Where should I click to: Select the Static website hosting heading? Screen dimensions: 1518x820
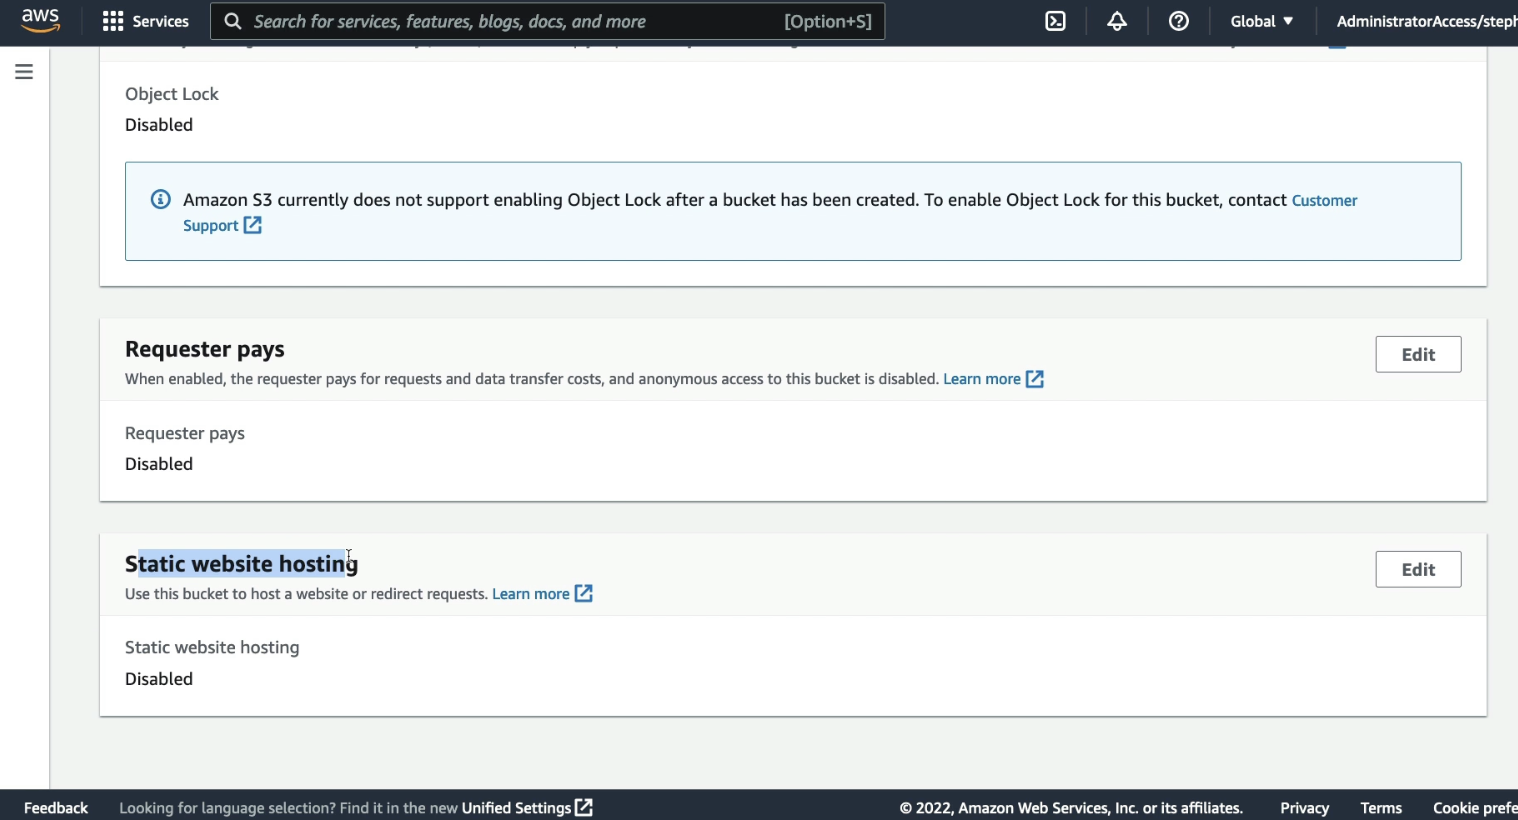[x=241, y=564]
